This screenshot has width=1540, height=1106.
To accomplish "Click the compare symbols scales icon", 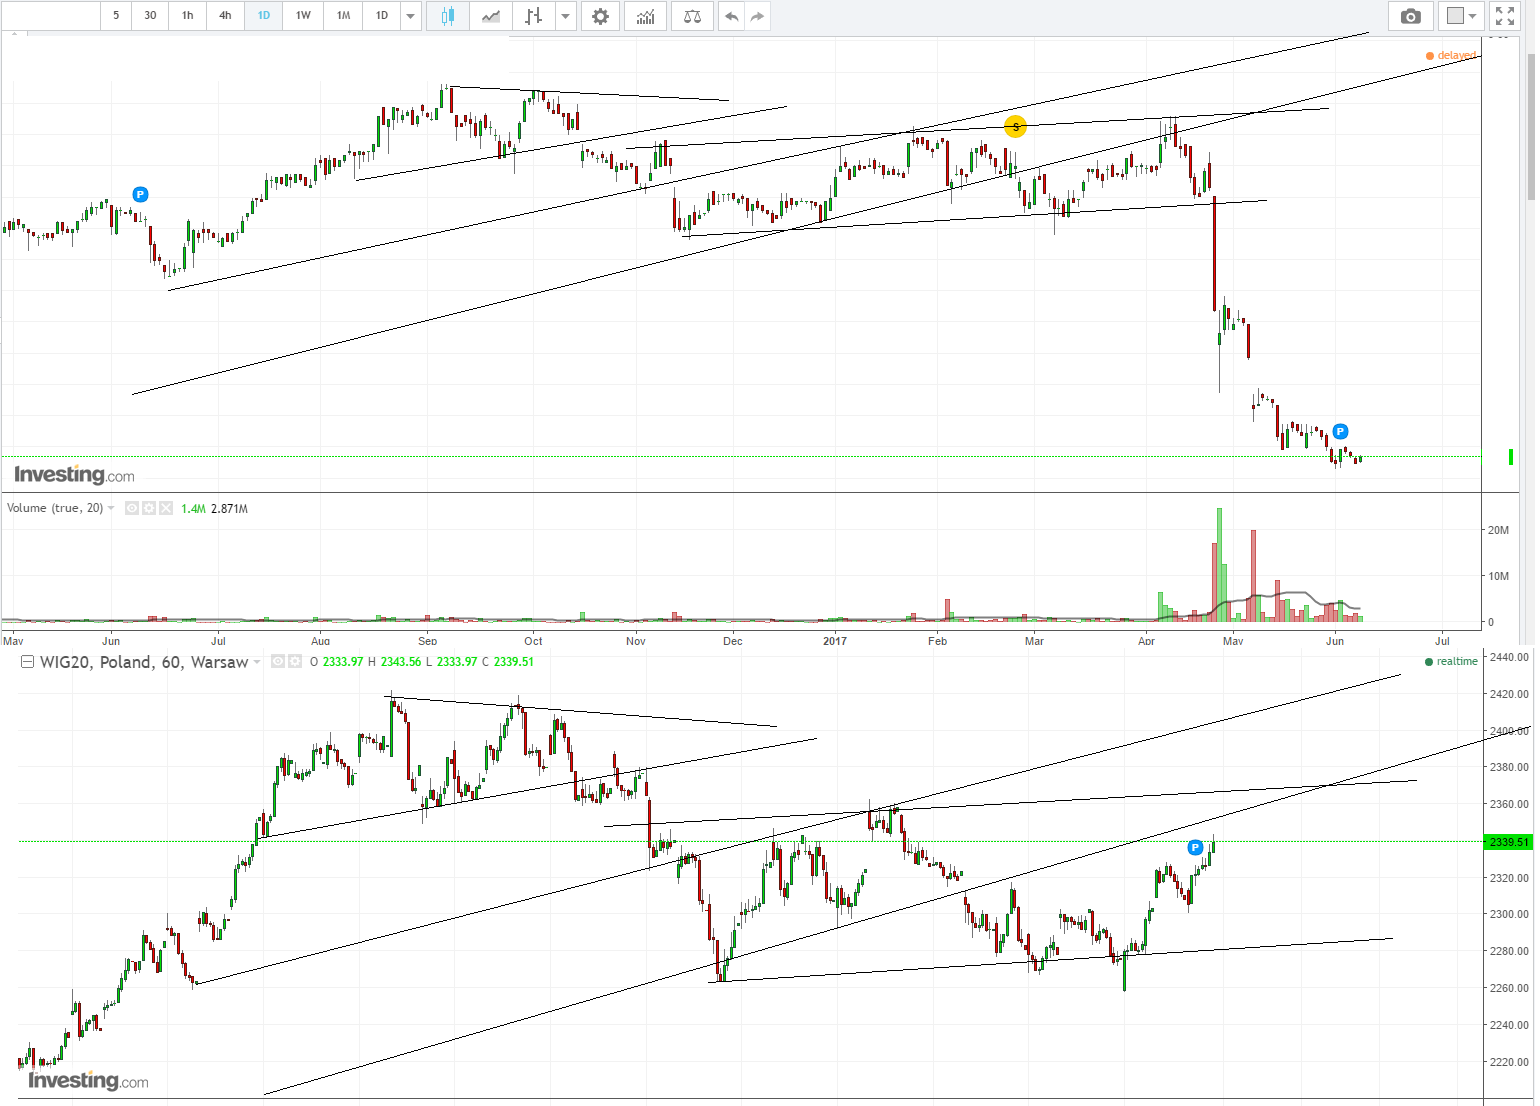I will [692, 16].
